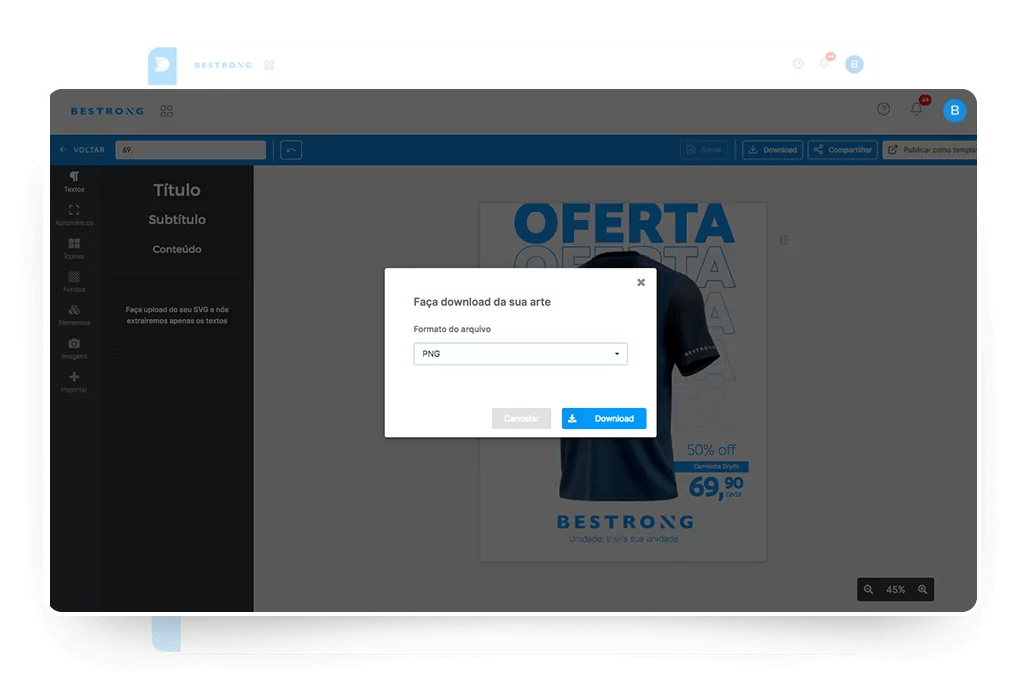The height and width of the screenshot is (700, 1024).
Task: Click the apps grid icon beside BESTRONG
Action: point(167,111)
